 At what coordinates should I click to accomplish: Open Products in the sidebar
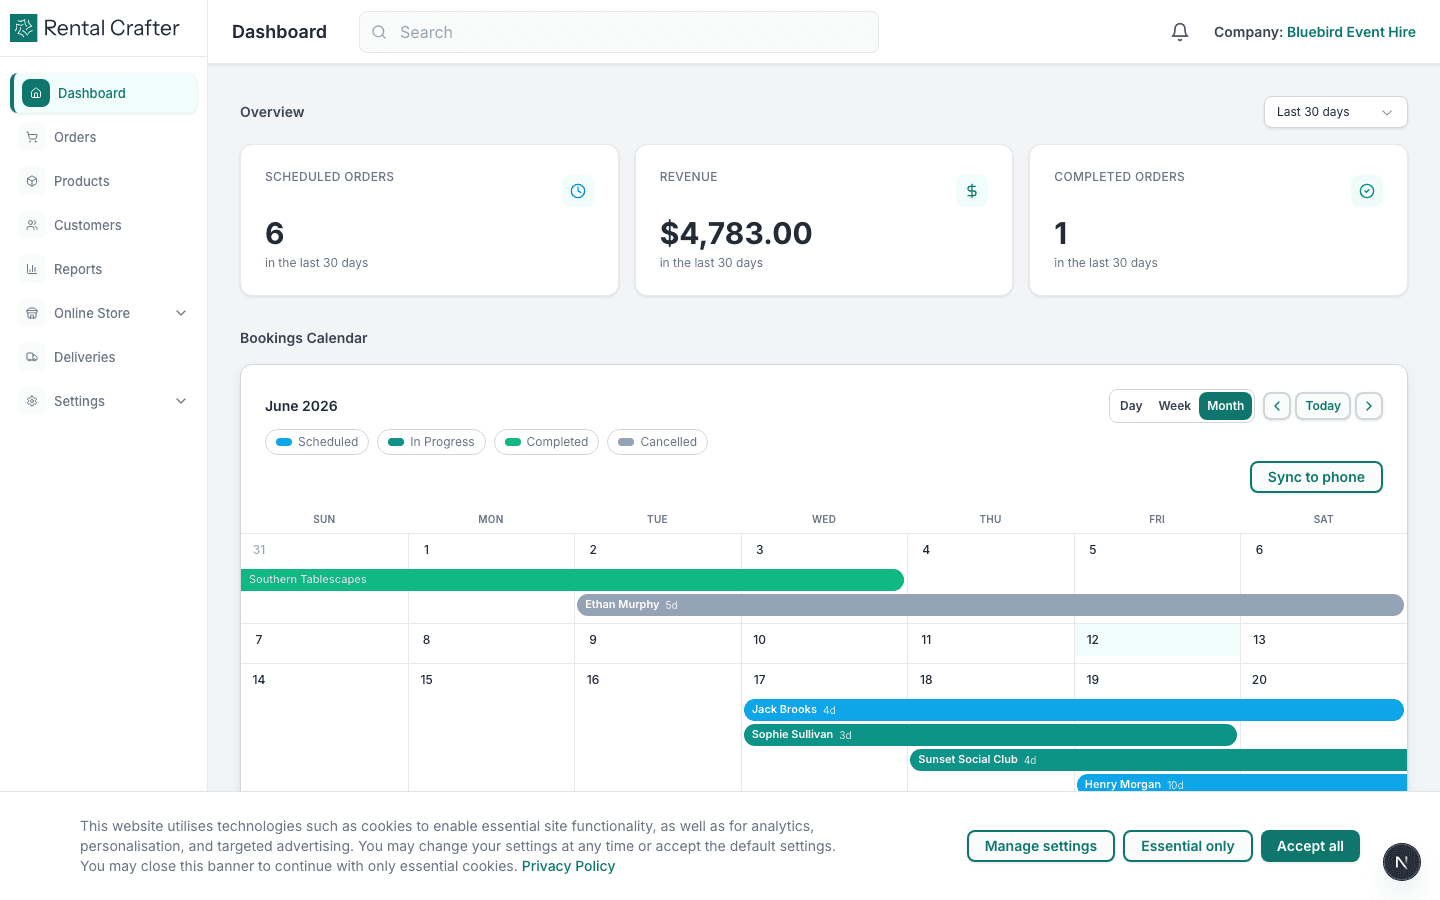click(105, 181)
